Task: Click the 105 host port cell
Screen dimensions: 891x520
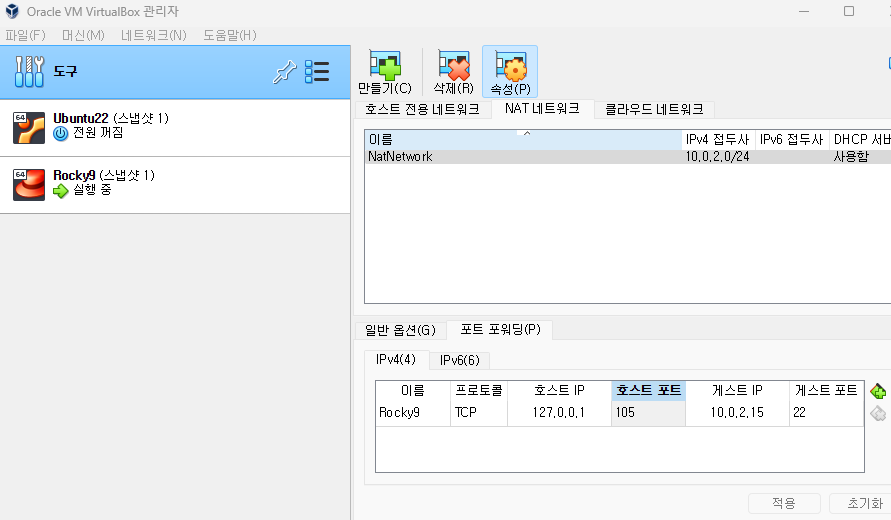Action: coord(648,413)
